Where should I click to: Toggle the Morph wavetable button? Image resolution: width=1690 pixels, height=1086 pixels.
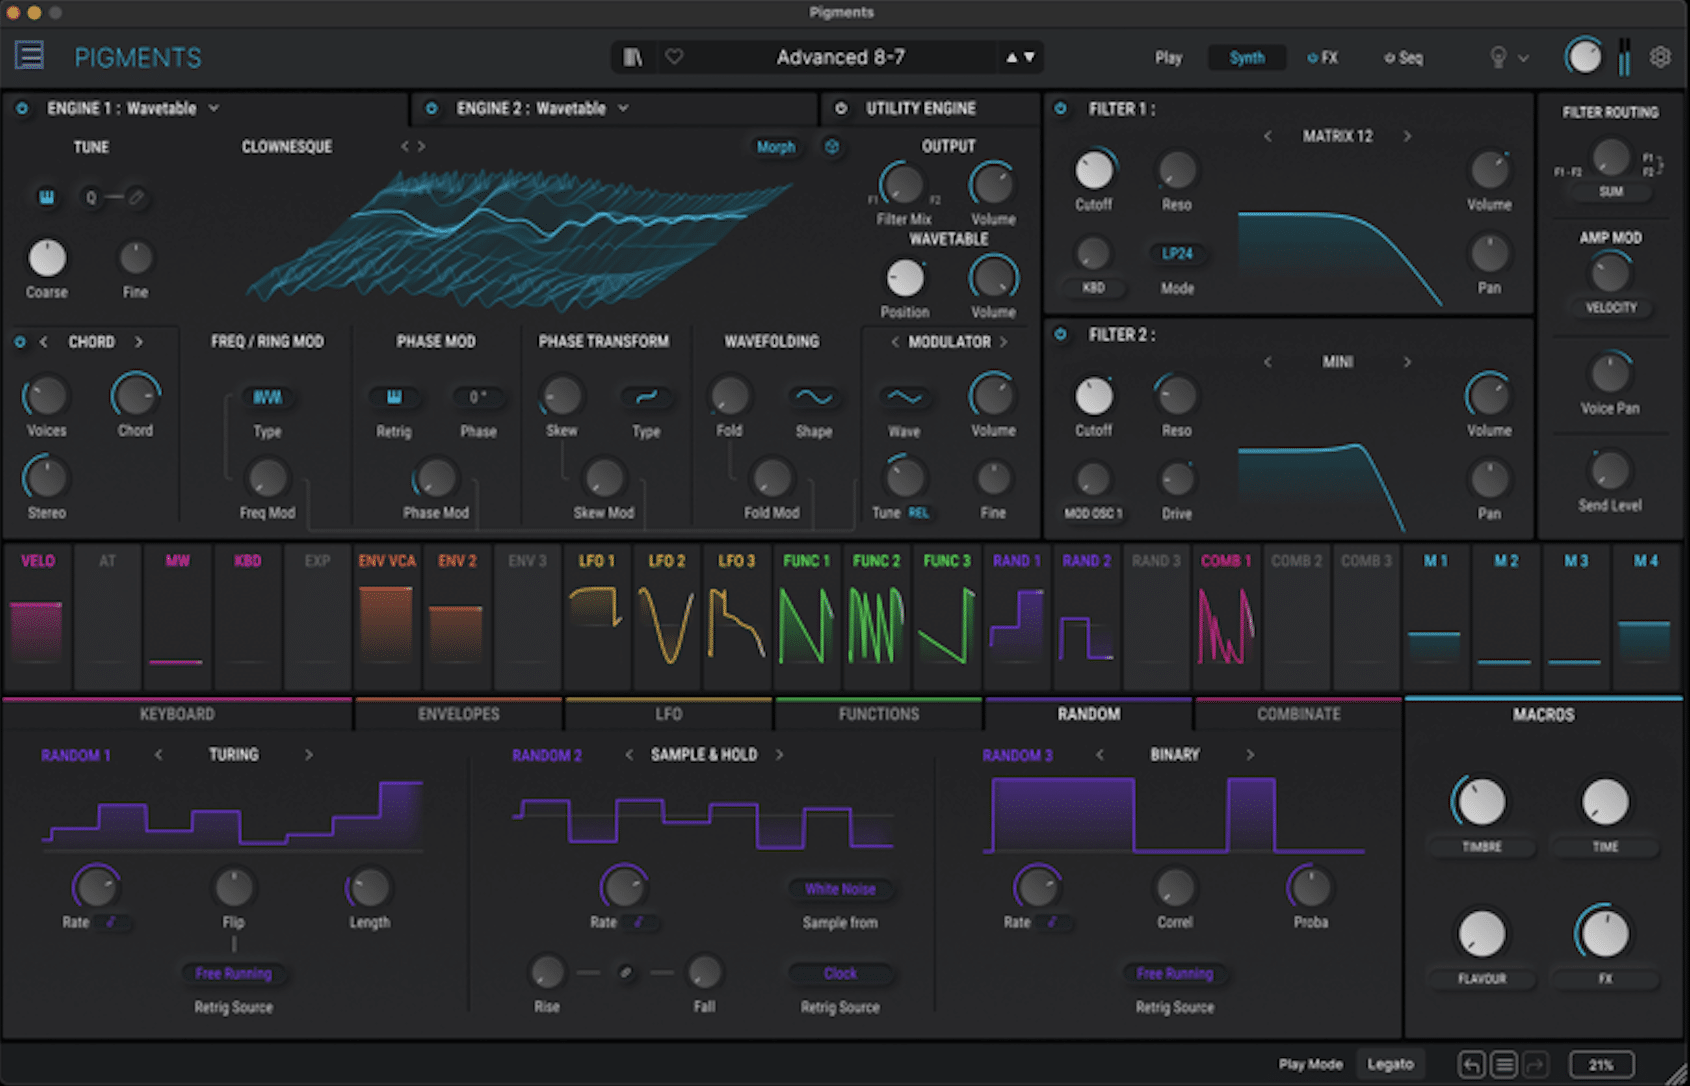click(x=776, y=147)
